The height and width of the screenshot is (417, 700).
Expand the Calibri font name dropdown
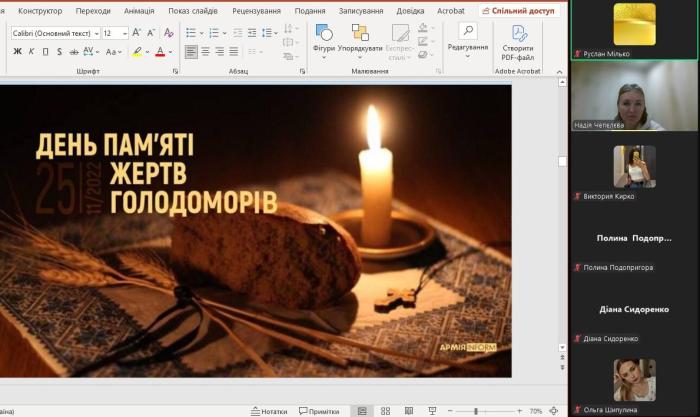point(96,33)
